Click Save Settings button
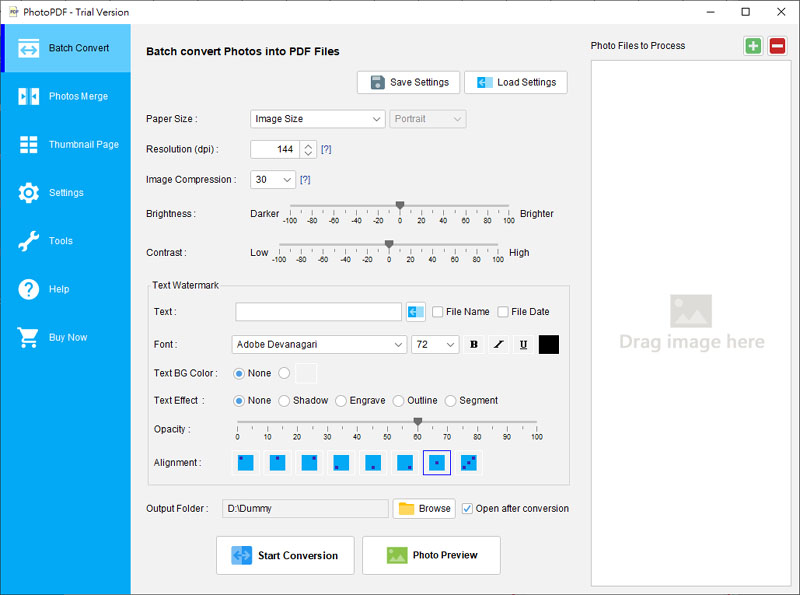 coord(409,82)
